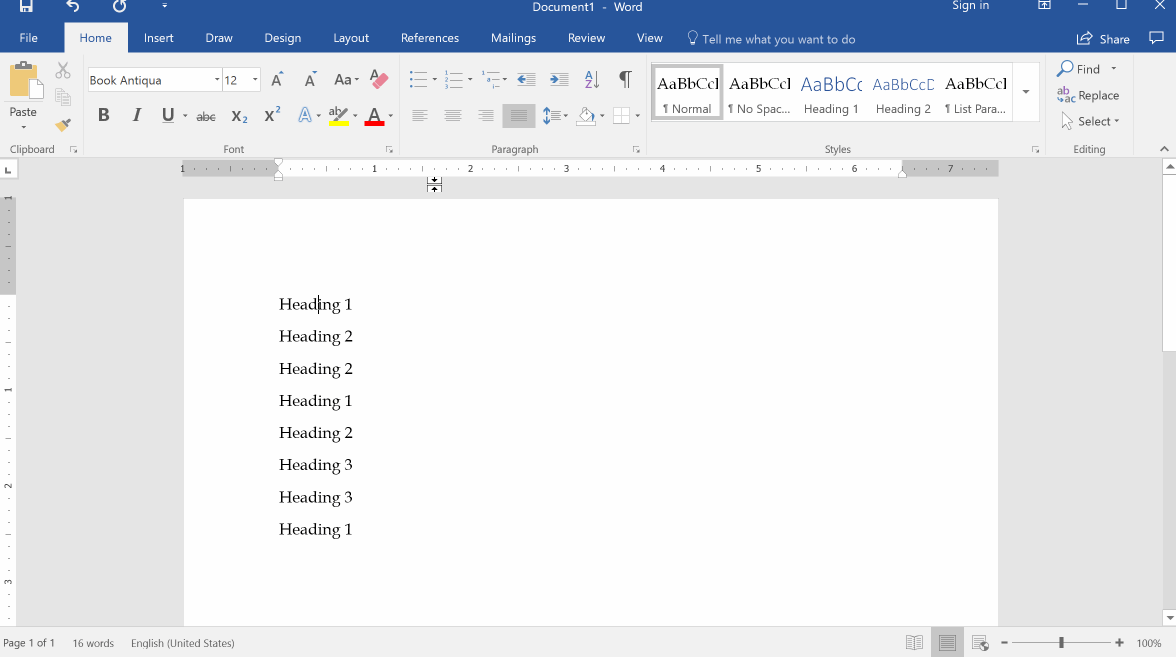Image resolution: width=1176 pixels, height=657 pixels.
Task: Apply Subscript formatting
Action: coord(238,116)
